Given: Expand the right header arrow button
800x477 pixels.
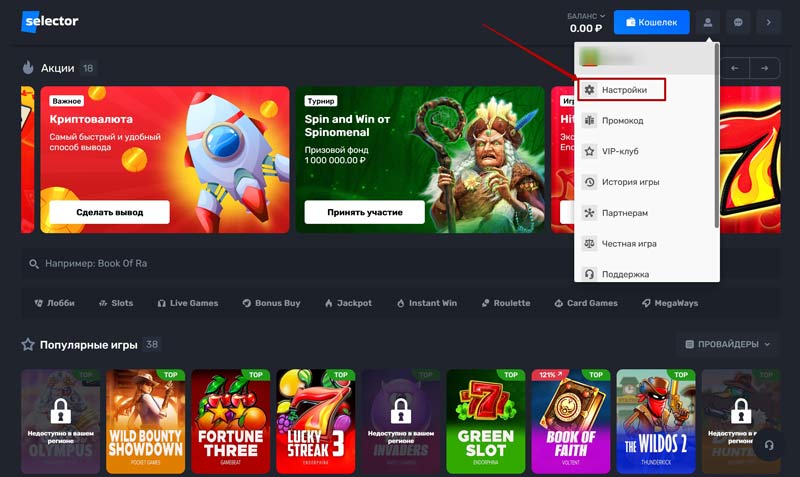Looking at the screenshot, I should pos(768,21).
